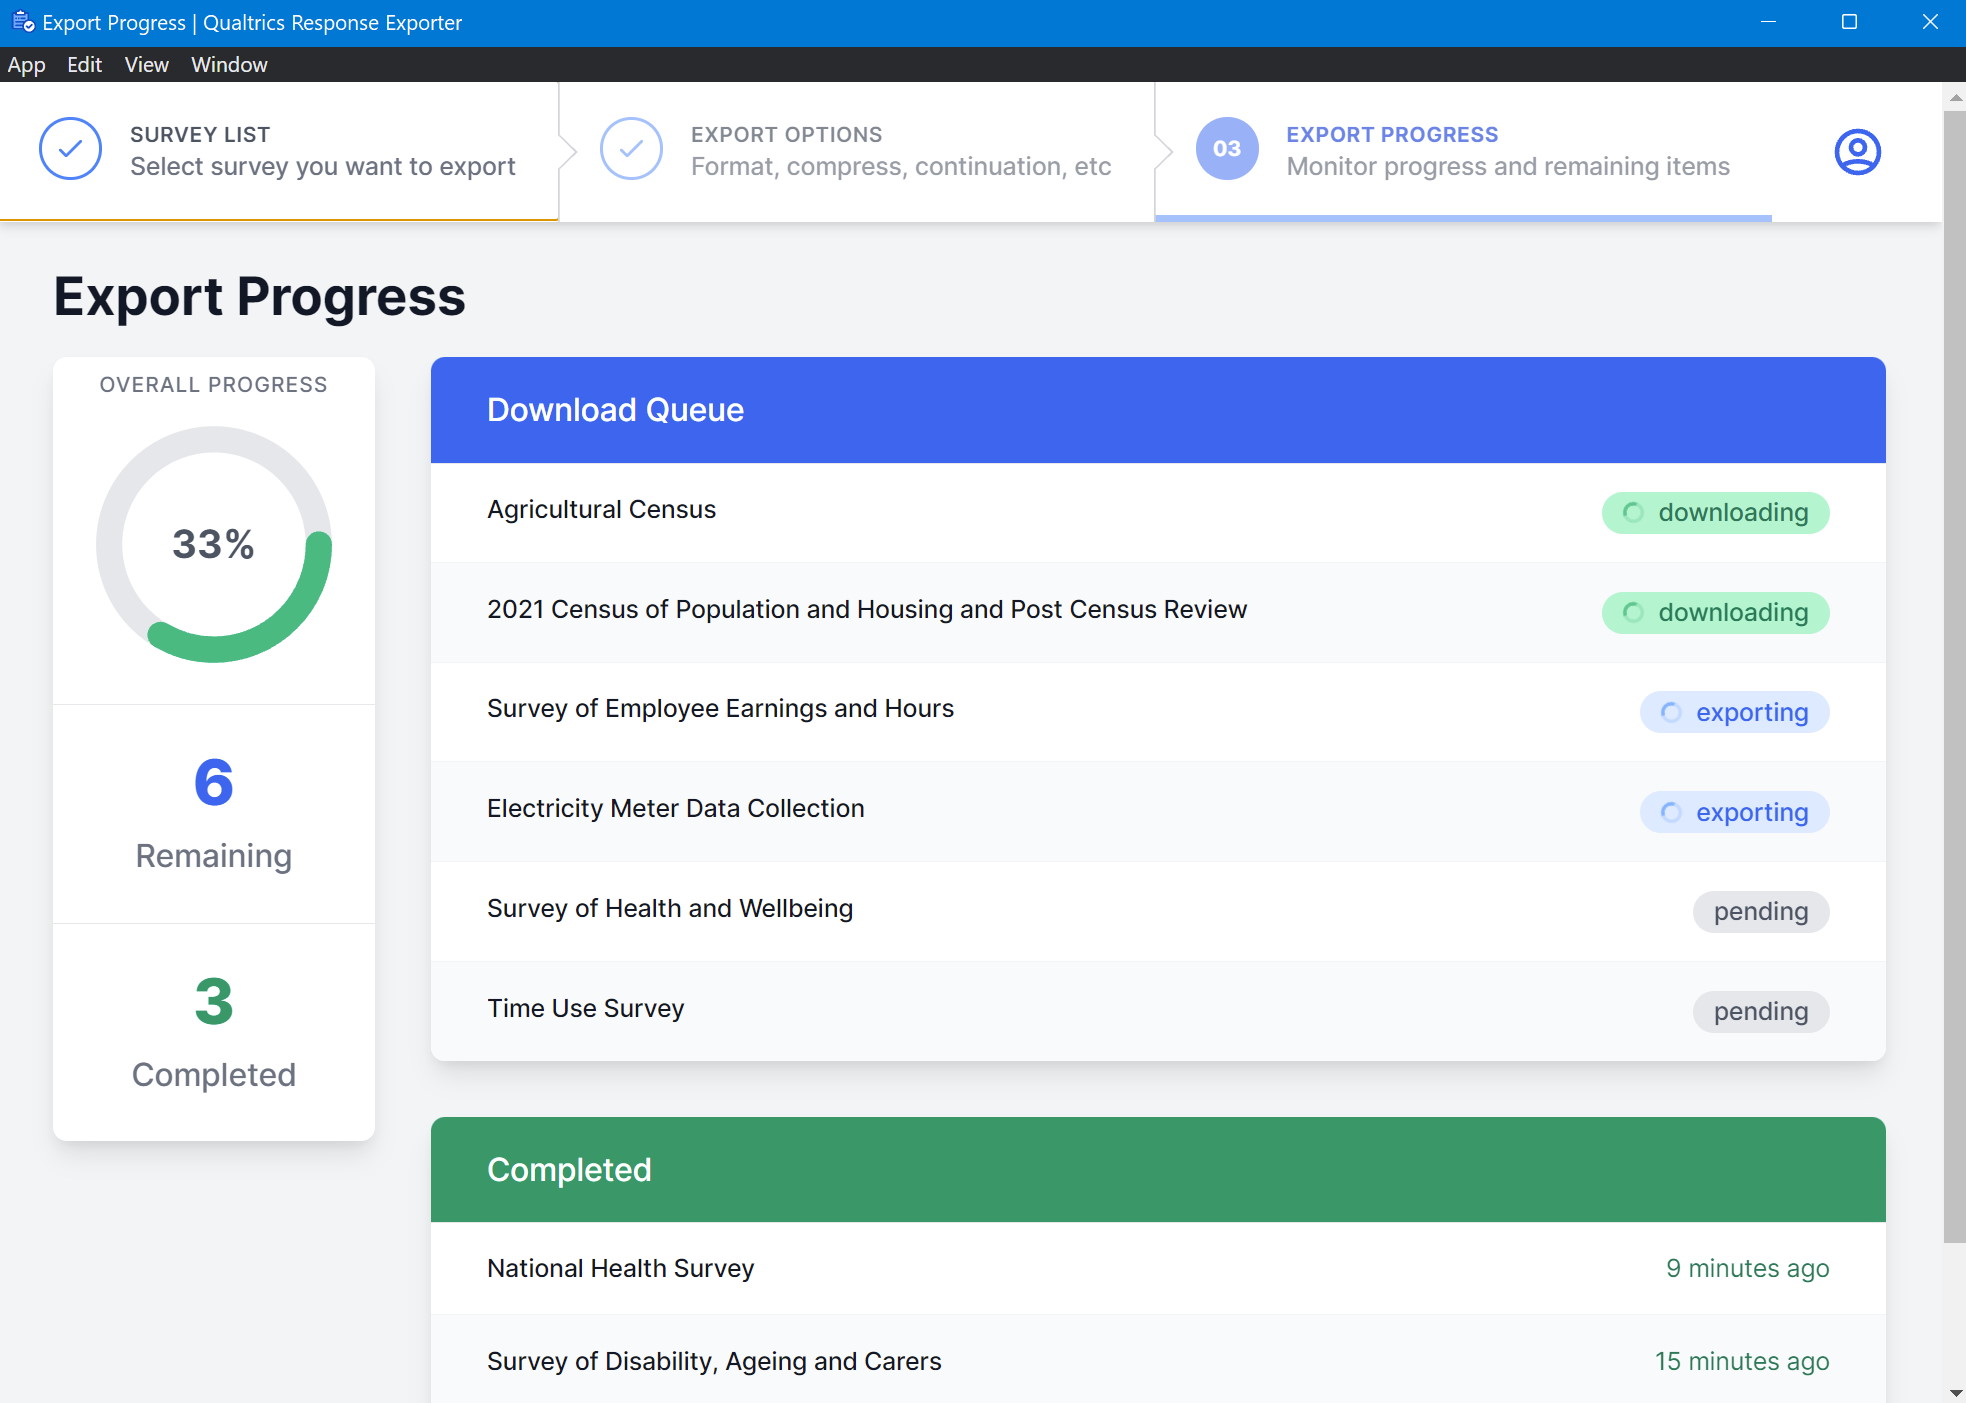The image size is (1966, 1403).
Task: Click spinner icon on Agricultural Census downloading badge
Action: (1633, 513)
